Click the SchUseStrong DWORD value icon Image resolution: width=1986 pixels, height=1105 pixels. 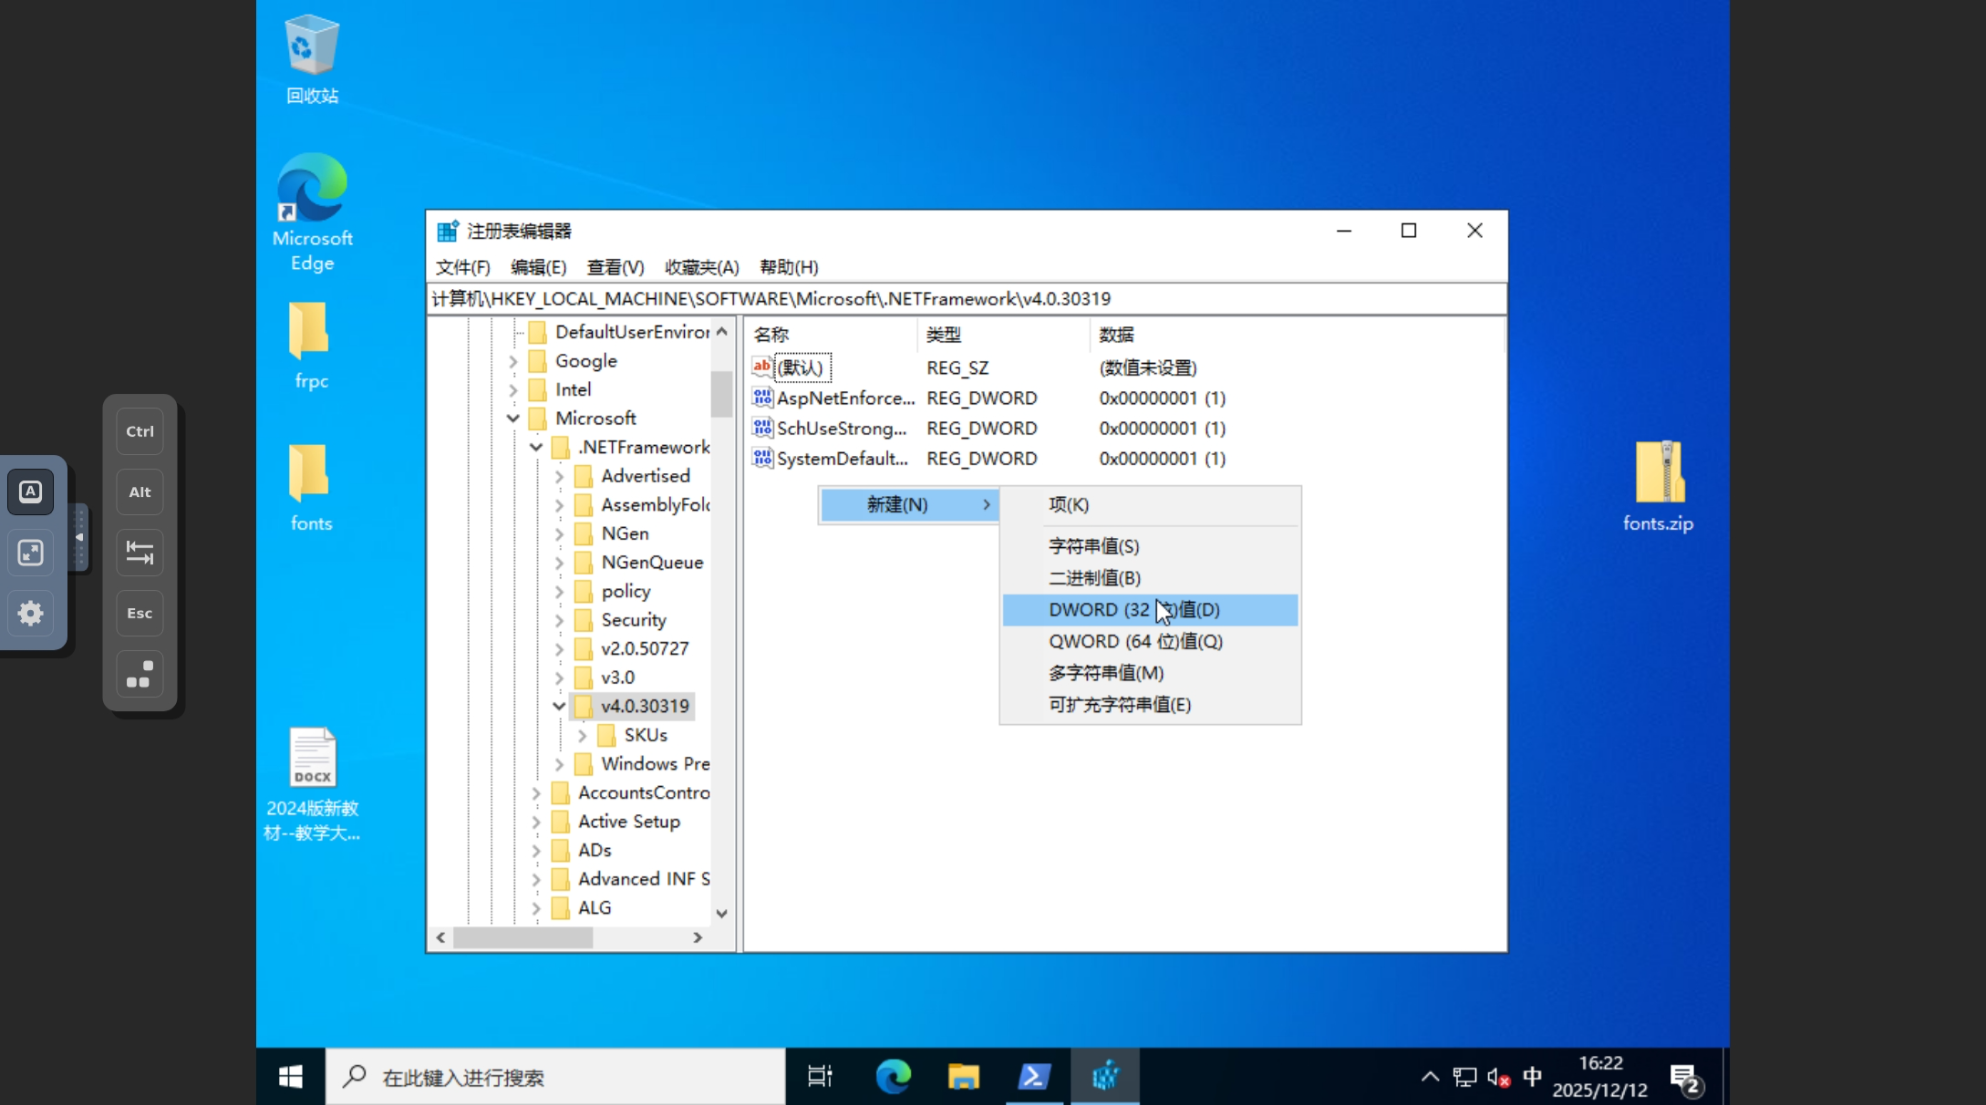(762, 428)
